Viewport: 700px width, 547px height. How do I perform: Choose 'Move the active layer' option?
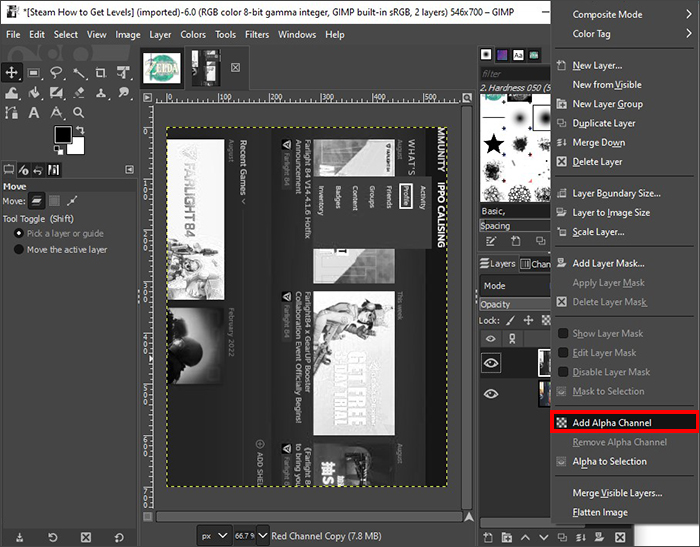19,249
